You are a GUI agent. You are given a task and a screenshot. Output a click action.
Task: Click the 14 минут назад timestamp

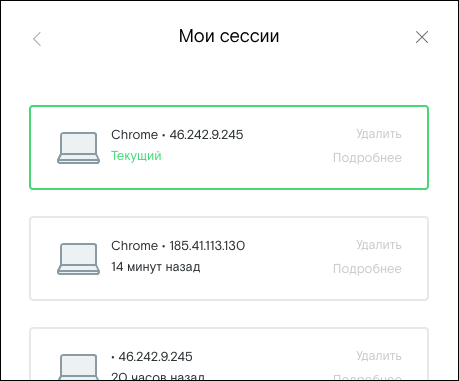pos(156,267)
